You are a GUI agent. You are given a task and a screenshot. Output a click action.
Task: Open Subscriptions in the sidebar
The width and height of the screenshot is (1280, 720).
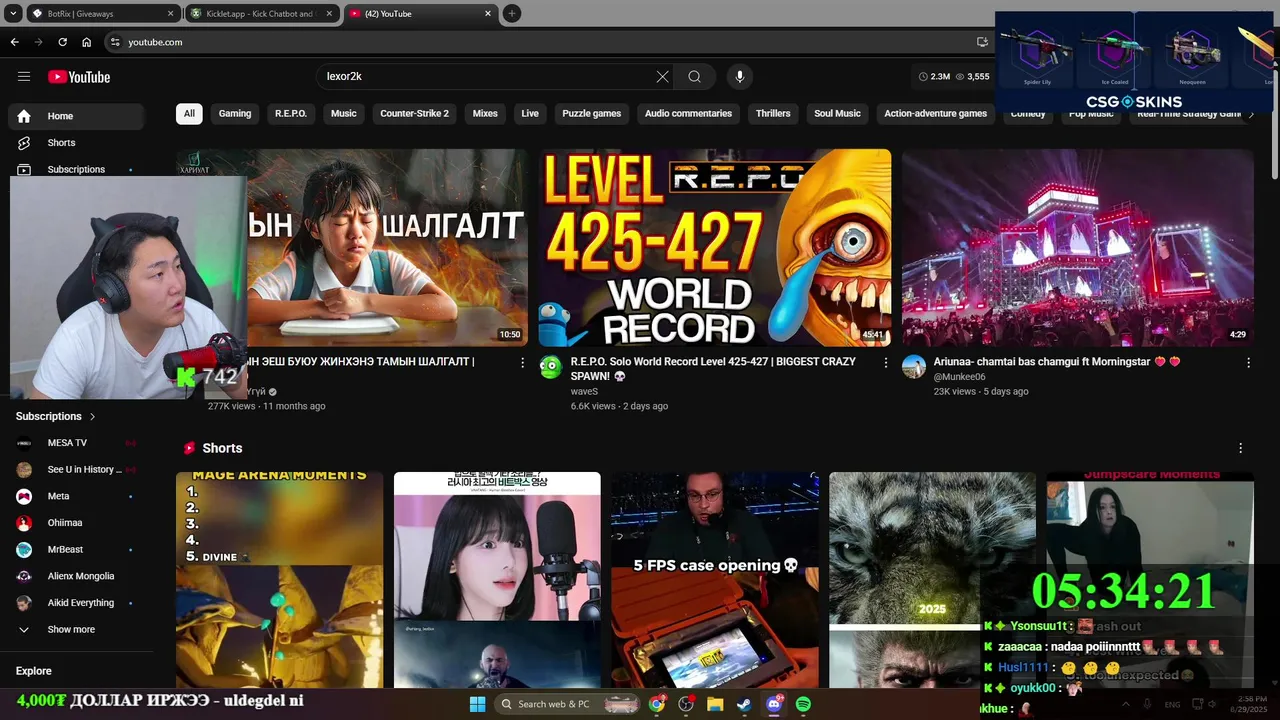(76, 169)
